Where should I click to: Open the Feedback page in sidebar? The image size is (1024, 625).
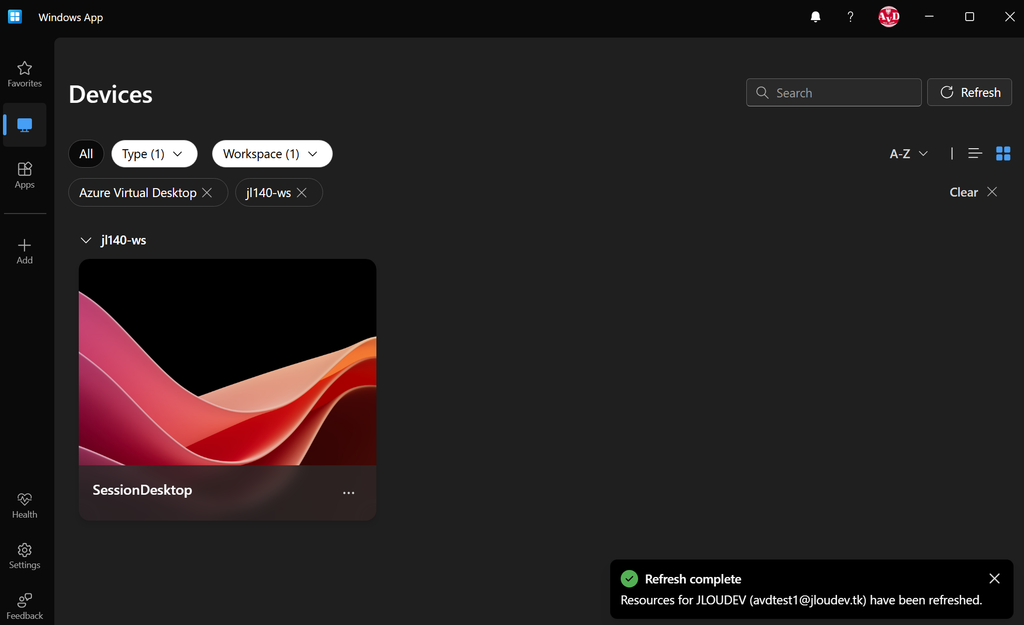(x=25, y=606)
